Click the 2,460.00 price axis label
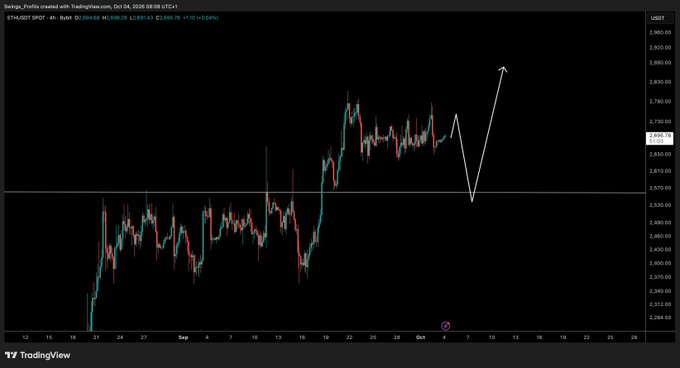680x368 pixels. click(660, 236)
